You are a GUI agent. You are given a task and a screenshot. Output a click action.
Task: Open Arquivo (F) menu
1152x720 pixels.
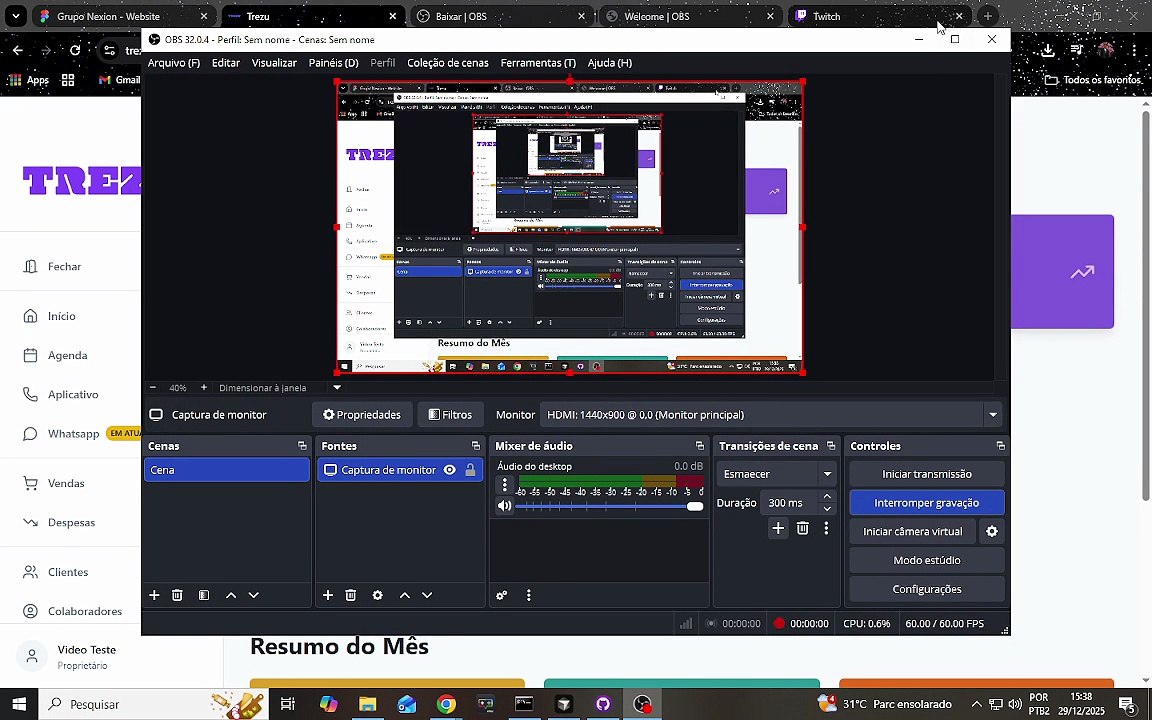(173, 63)
